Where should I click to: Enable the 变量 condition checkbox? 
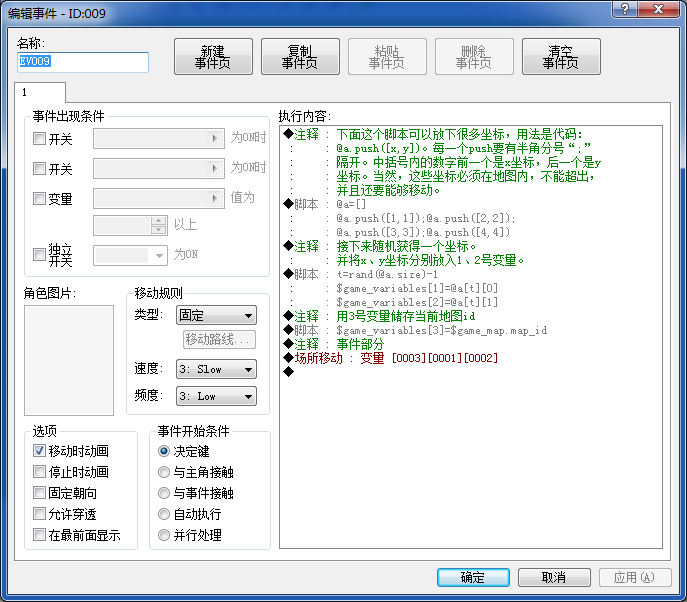(x=39, y=198)
